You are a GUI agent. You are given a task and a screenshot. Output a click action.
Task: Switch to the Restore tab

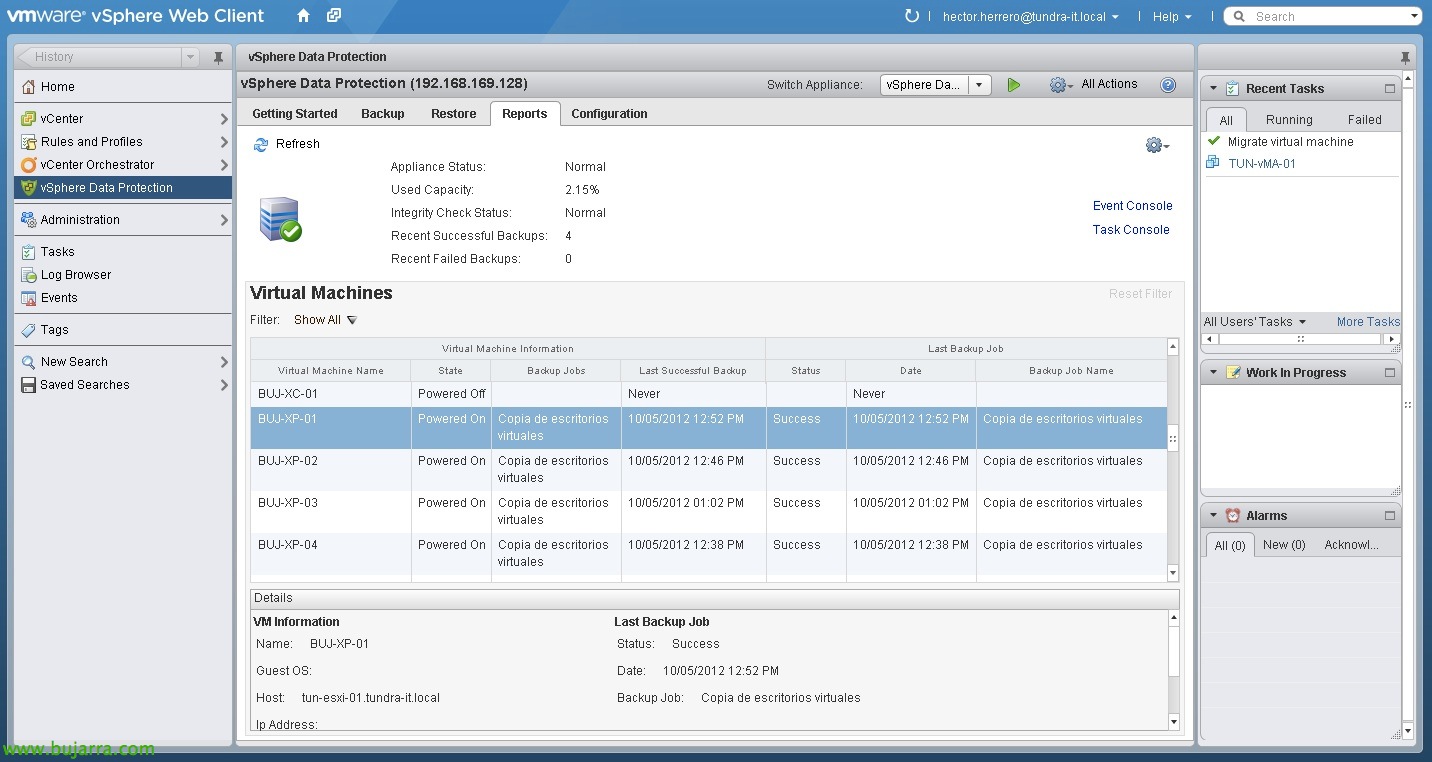[x=454, y=114]
